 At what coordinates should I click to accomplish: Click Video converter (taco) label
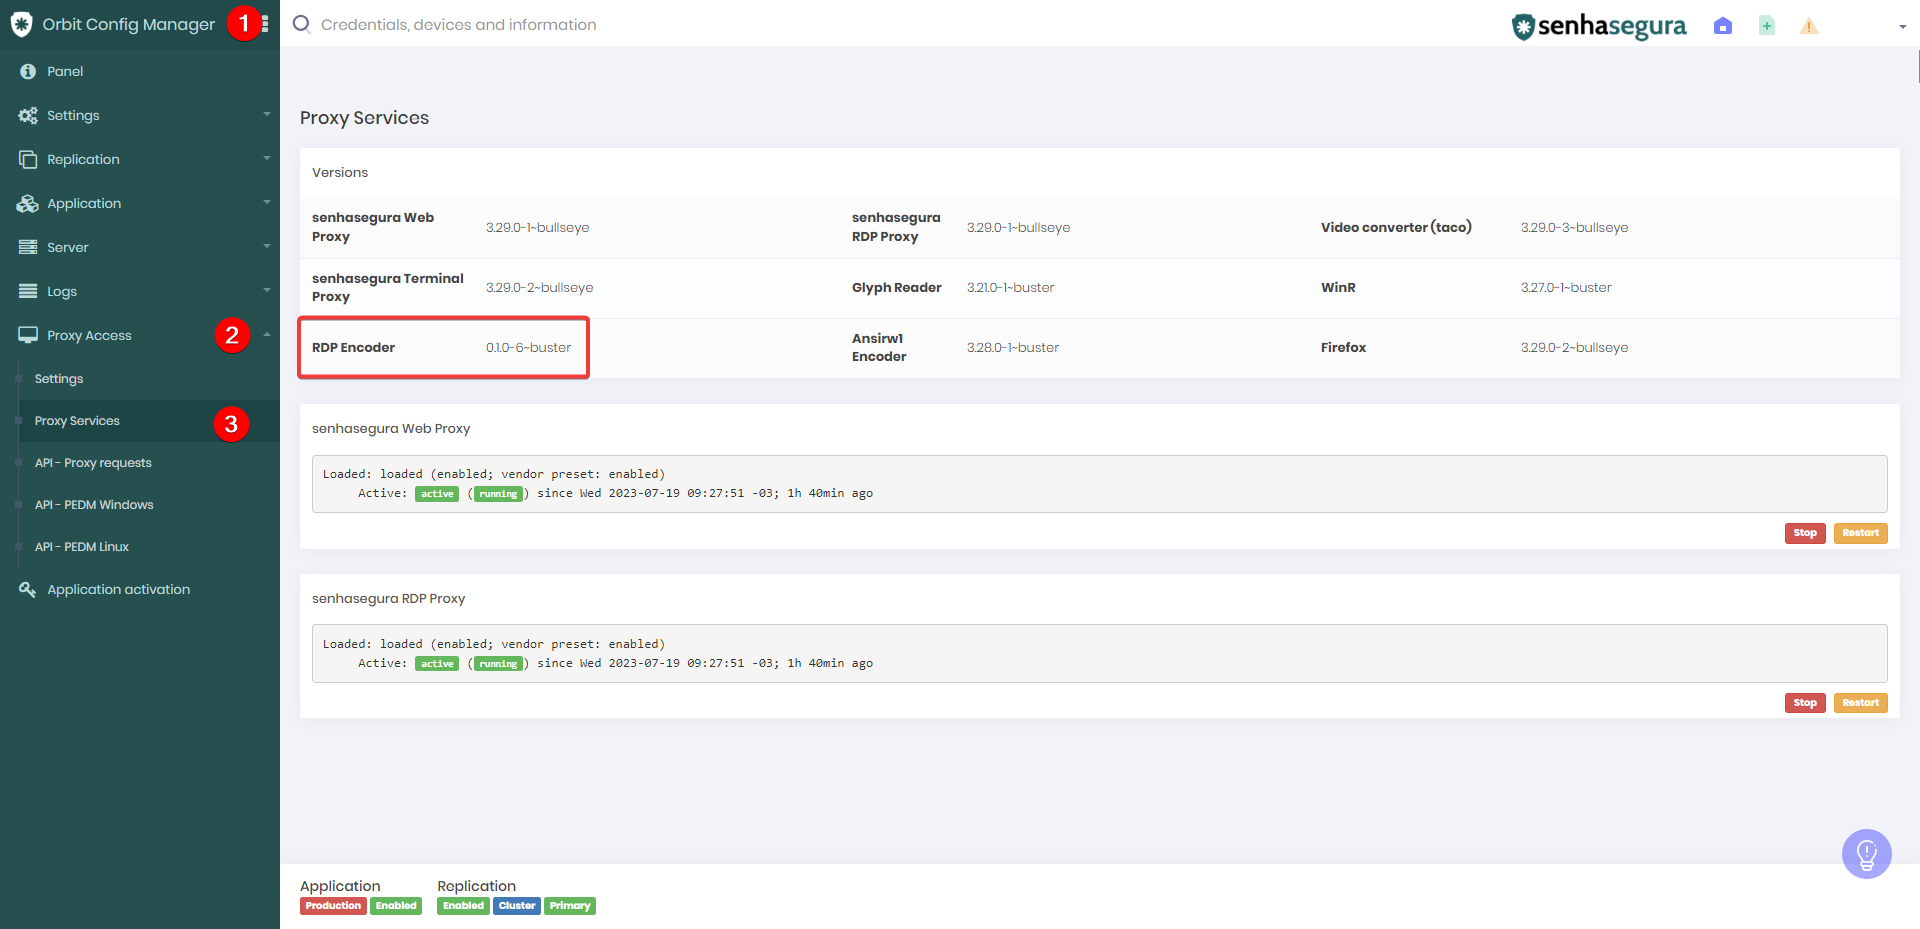click(x=1396, y=227)
